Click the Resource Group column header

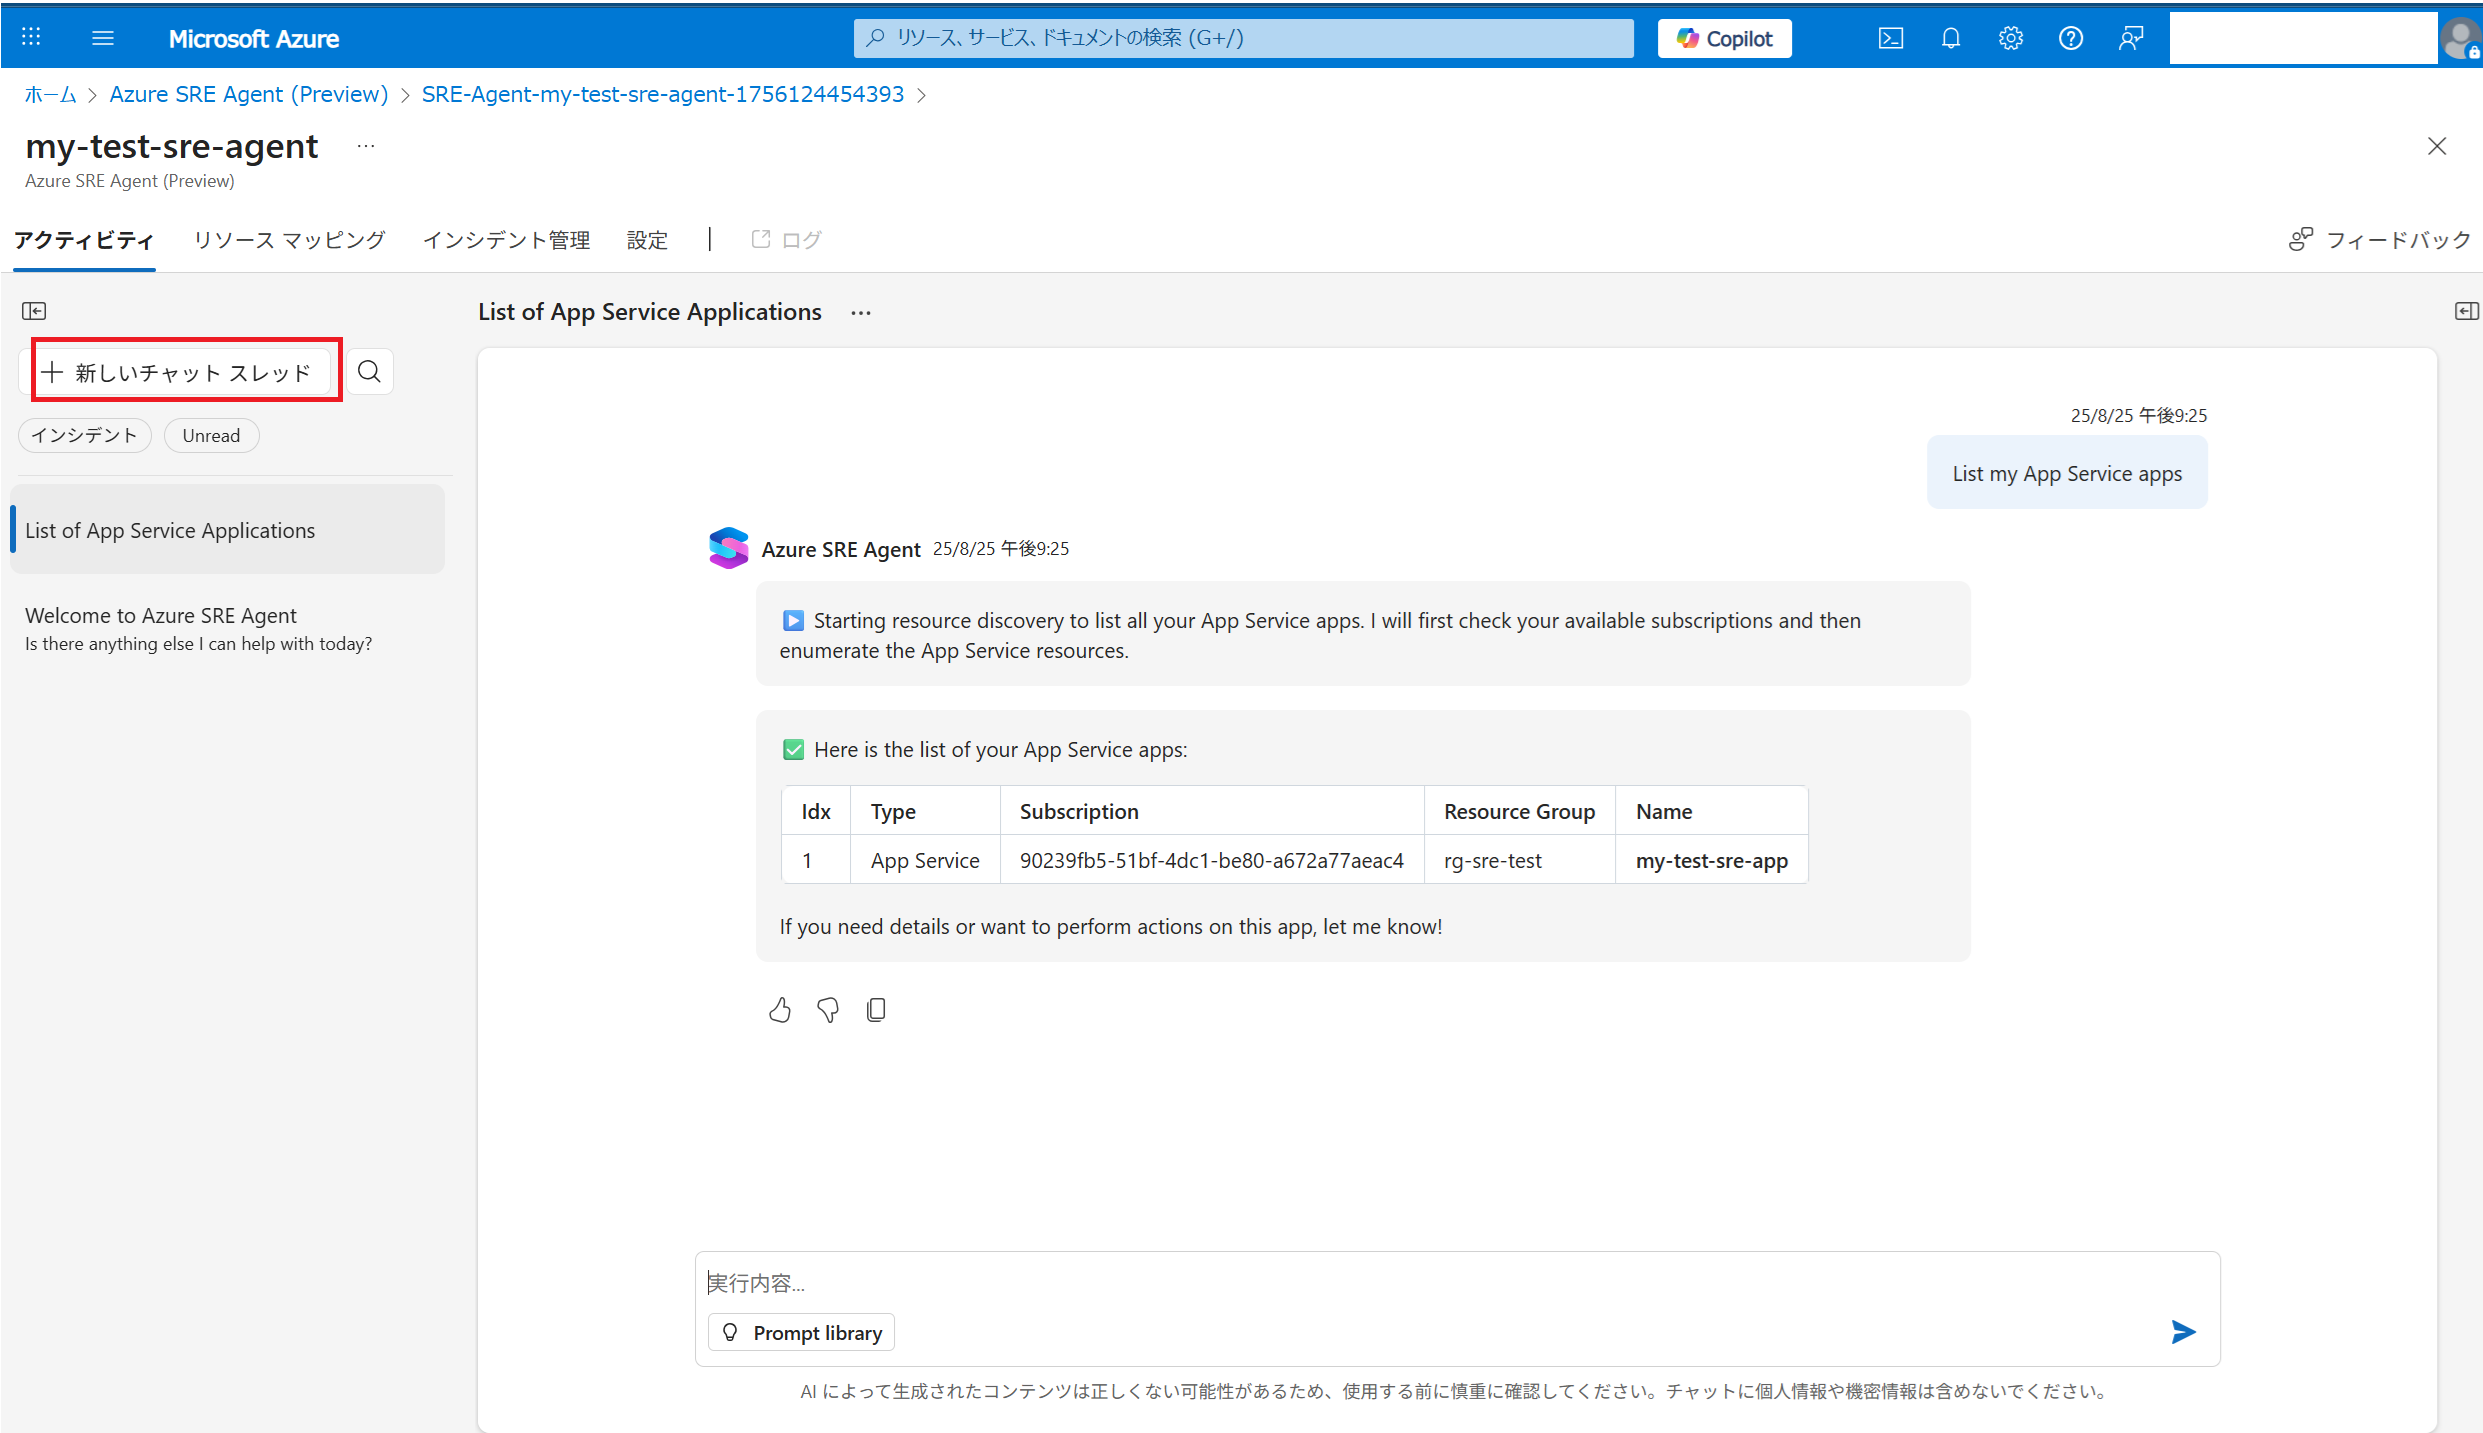tap(1519, 811)
